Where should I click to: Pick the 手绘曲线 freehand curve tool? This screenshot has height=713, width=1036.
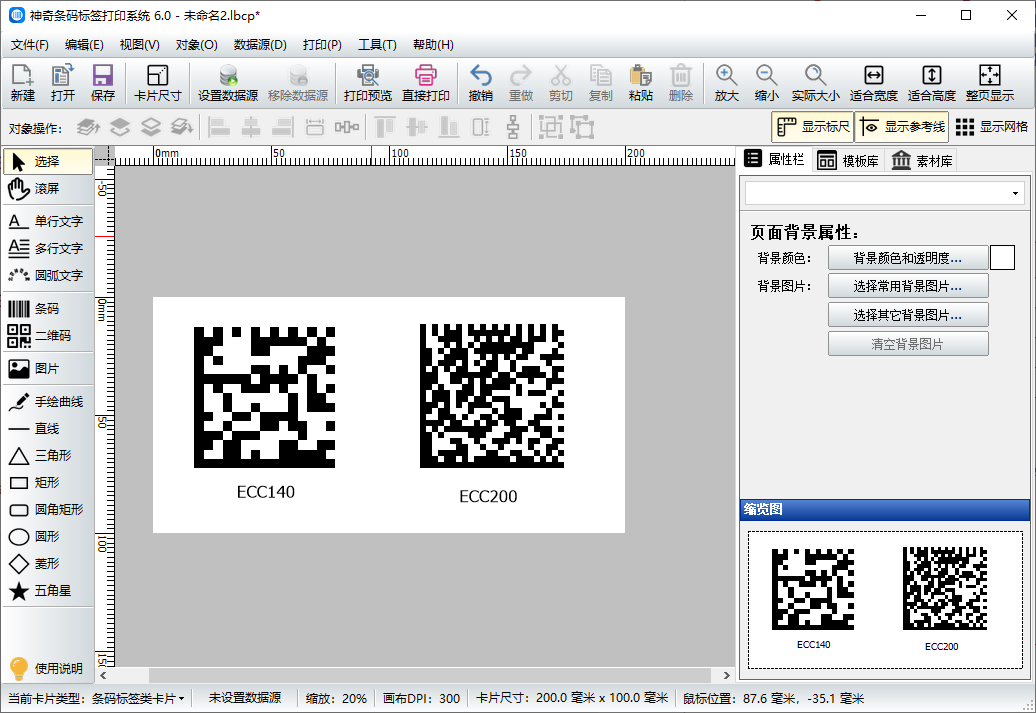click(x=48, y=402)
